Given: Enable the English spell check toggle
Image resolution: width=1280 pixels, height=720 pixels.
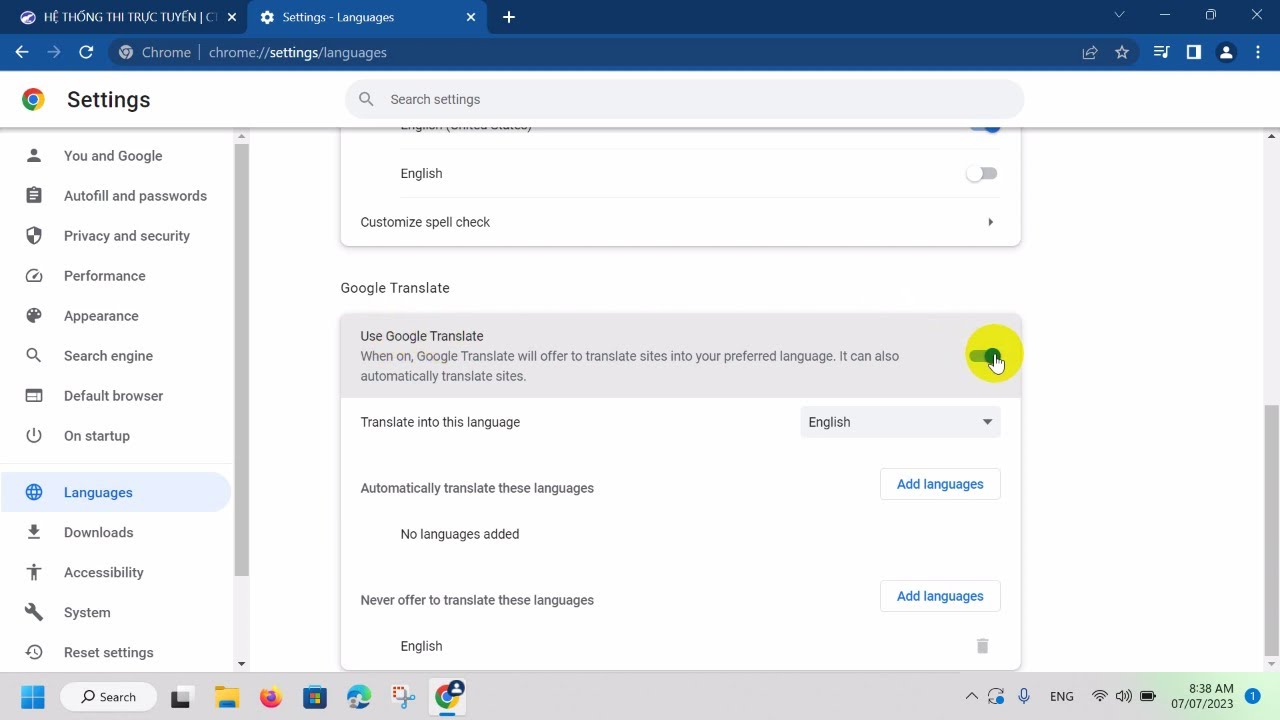Looking at the screenshot, I should (982, 173).
